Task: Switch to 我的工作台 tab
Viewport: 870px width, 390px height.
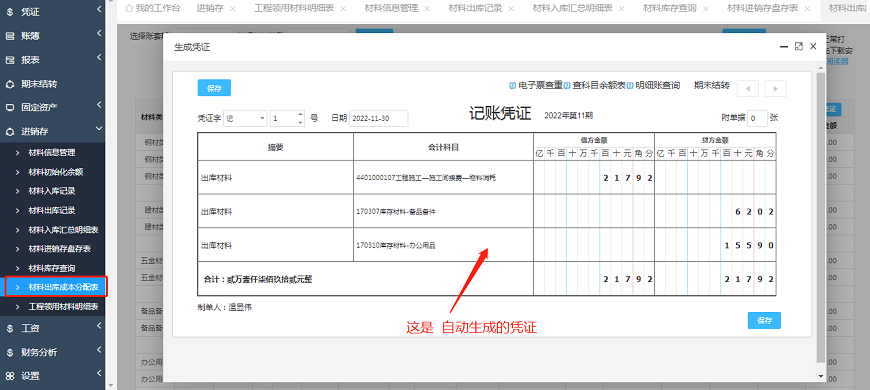Action: tap(153, 8)
